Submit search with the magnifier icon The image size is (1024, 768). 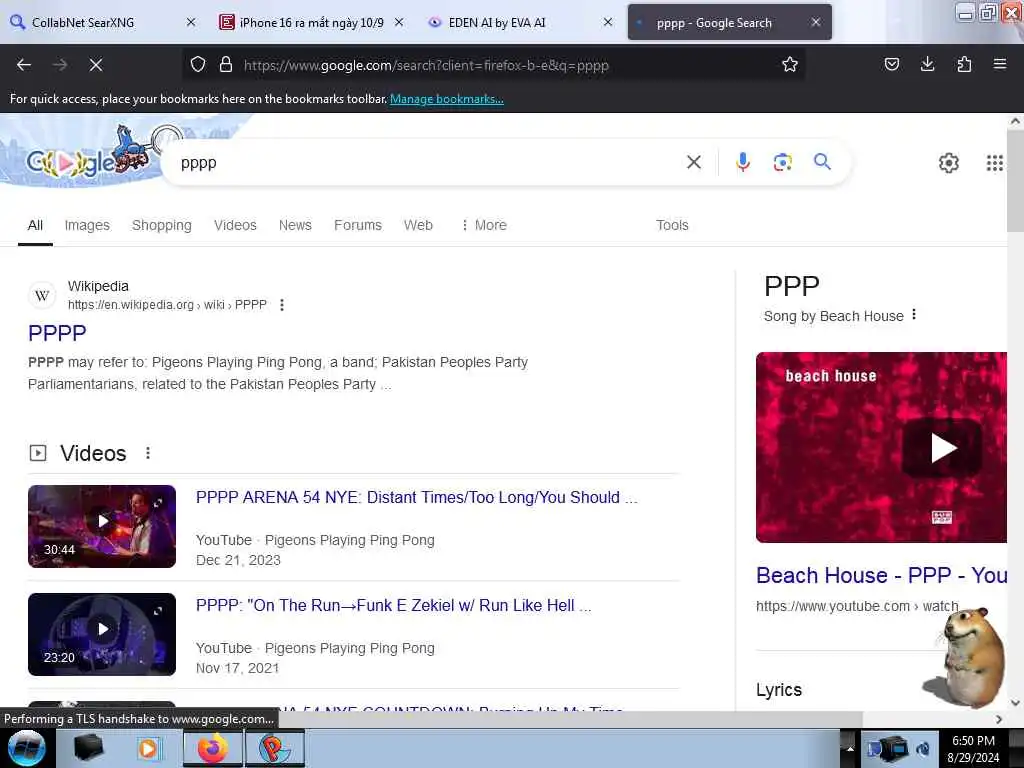pos(822,161)
